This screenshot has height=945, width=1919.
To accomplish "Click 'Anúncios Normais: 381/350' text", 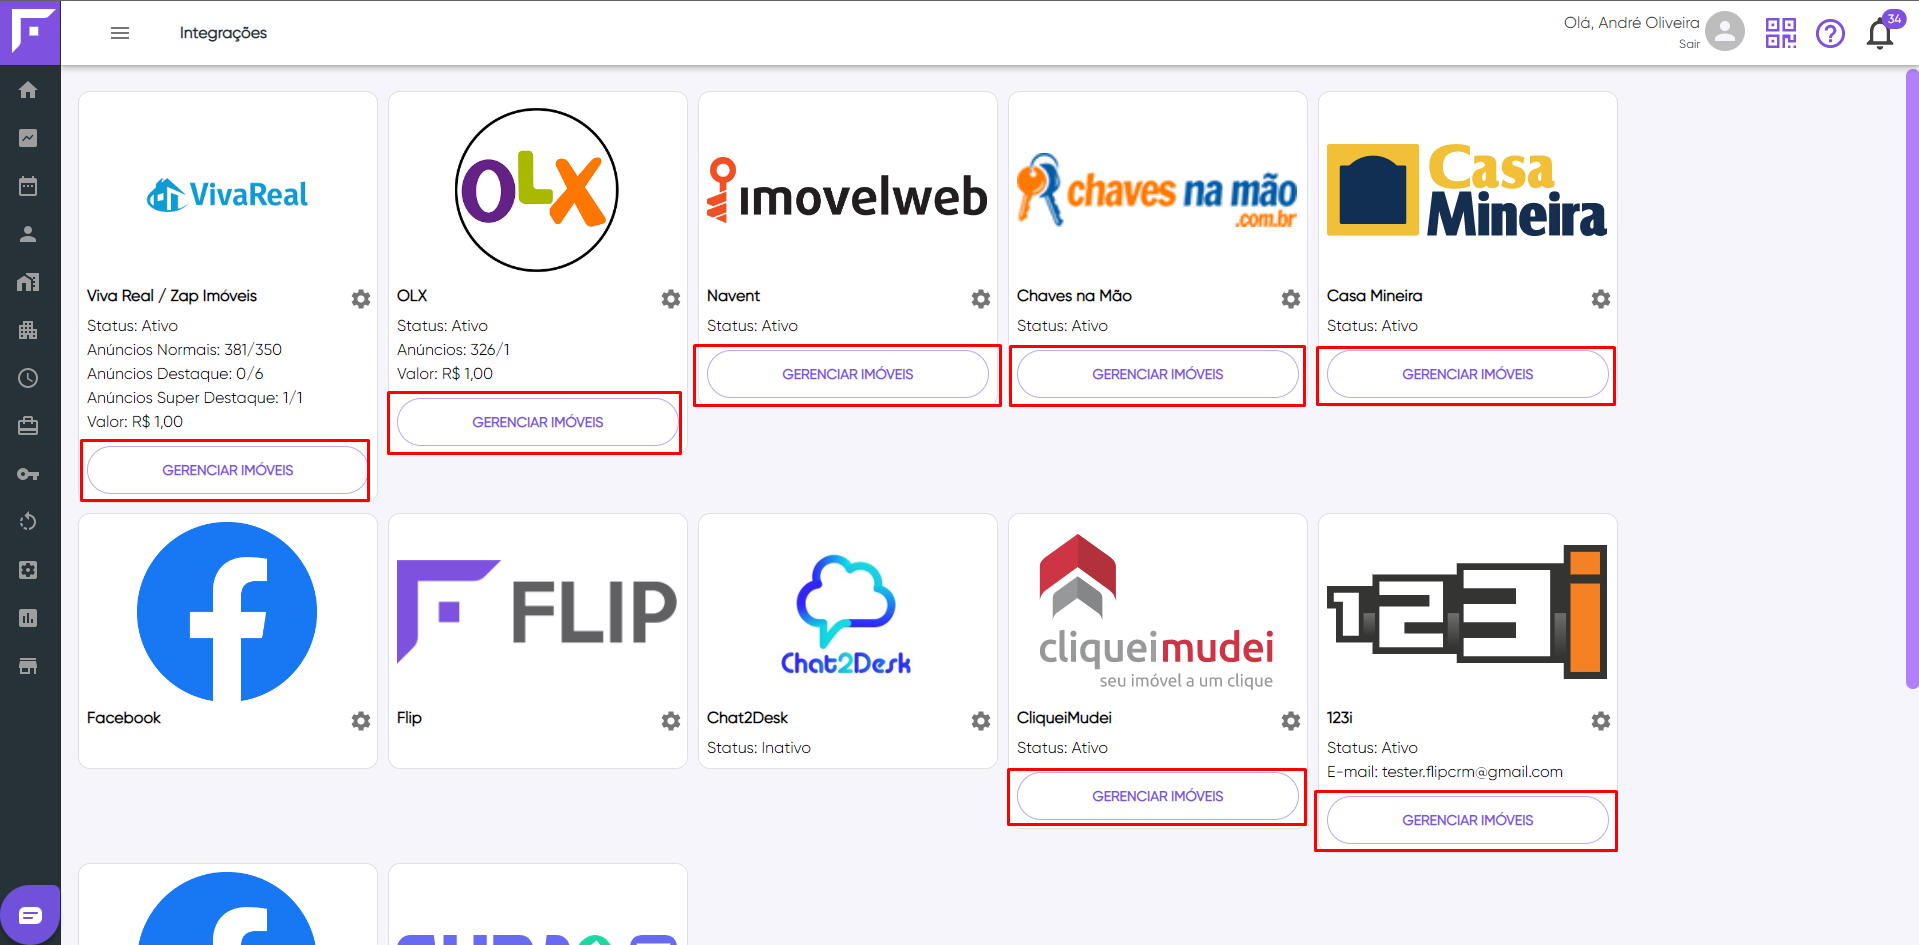I will 184,350.
